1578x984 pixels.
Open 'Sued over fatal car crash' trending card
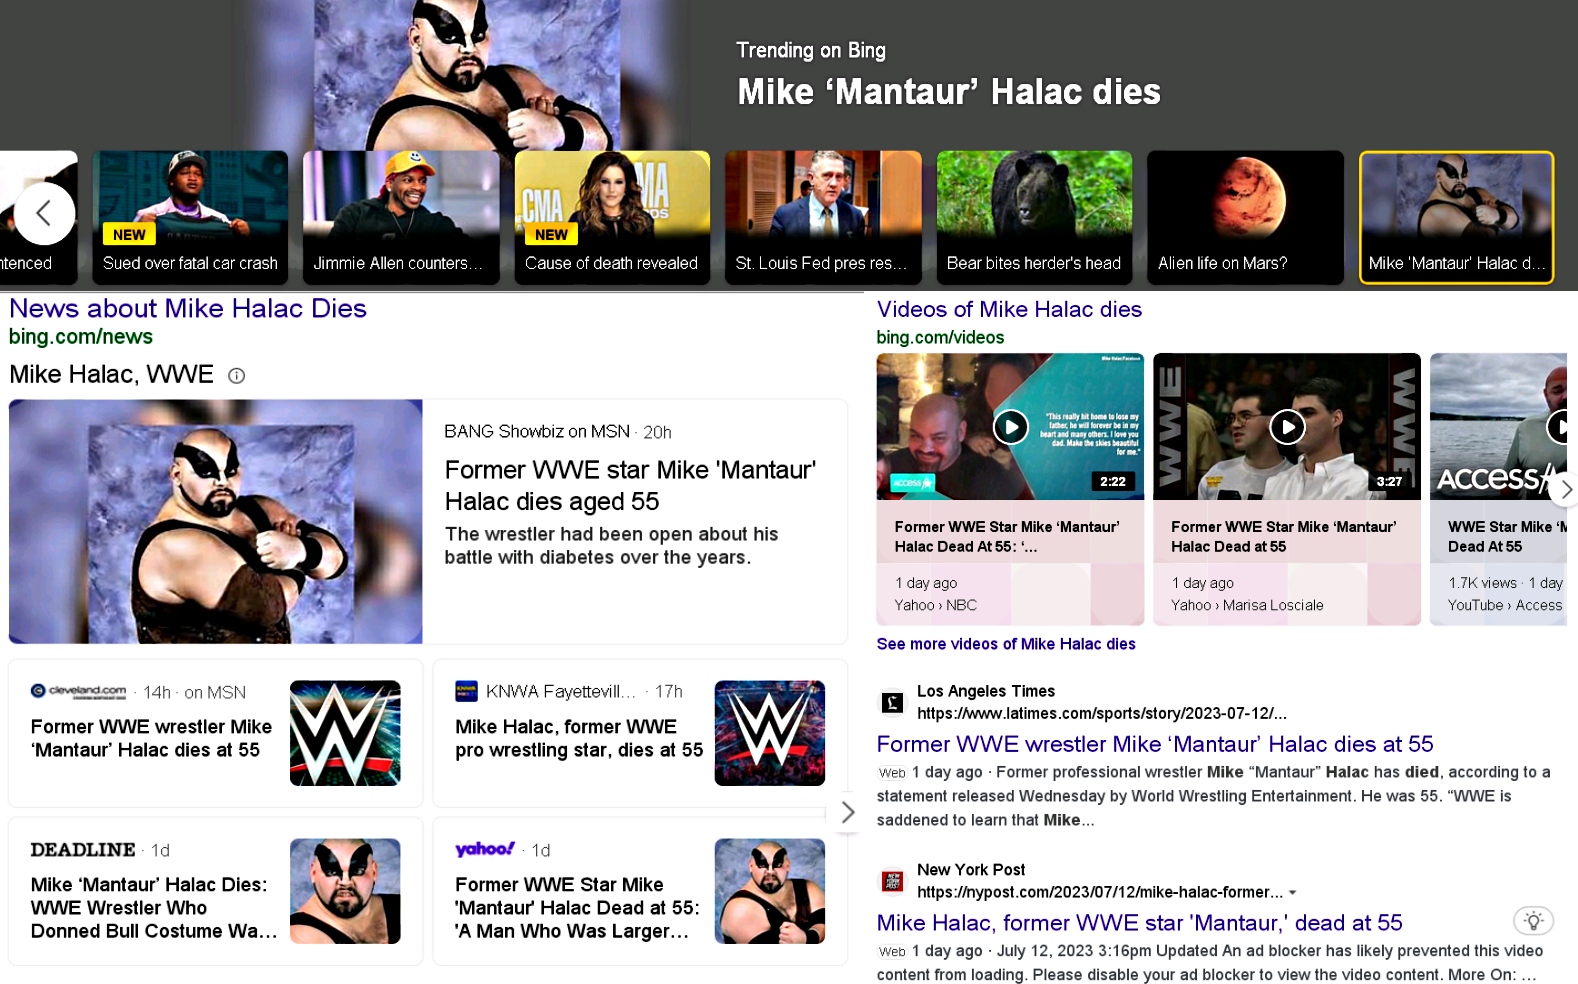[190, 218]
